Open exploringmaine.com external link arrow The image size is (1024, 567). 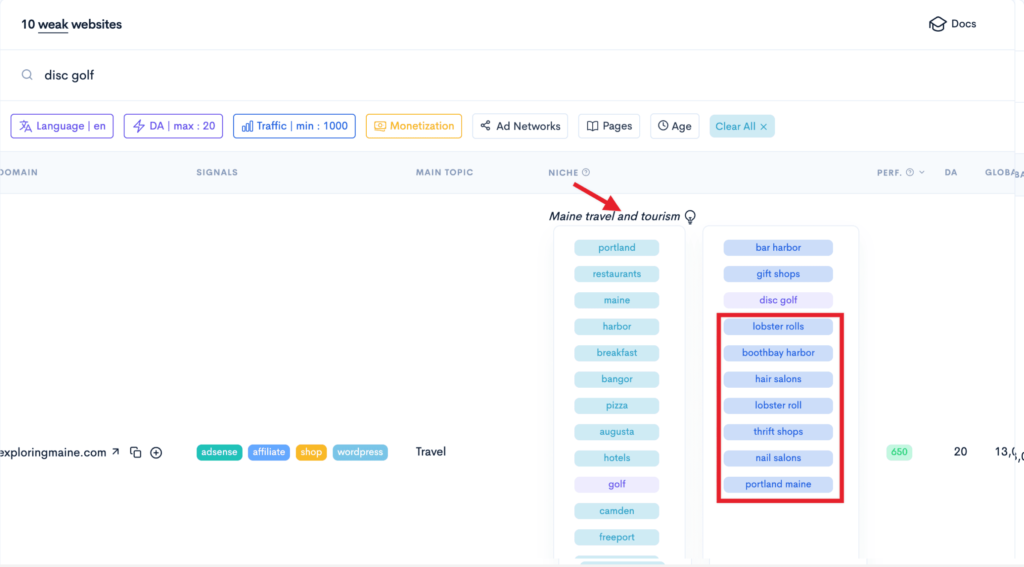click(115, 453)
